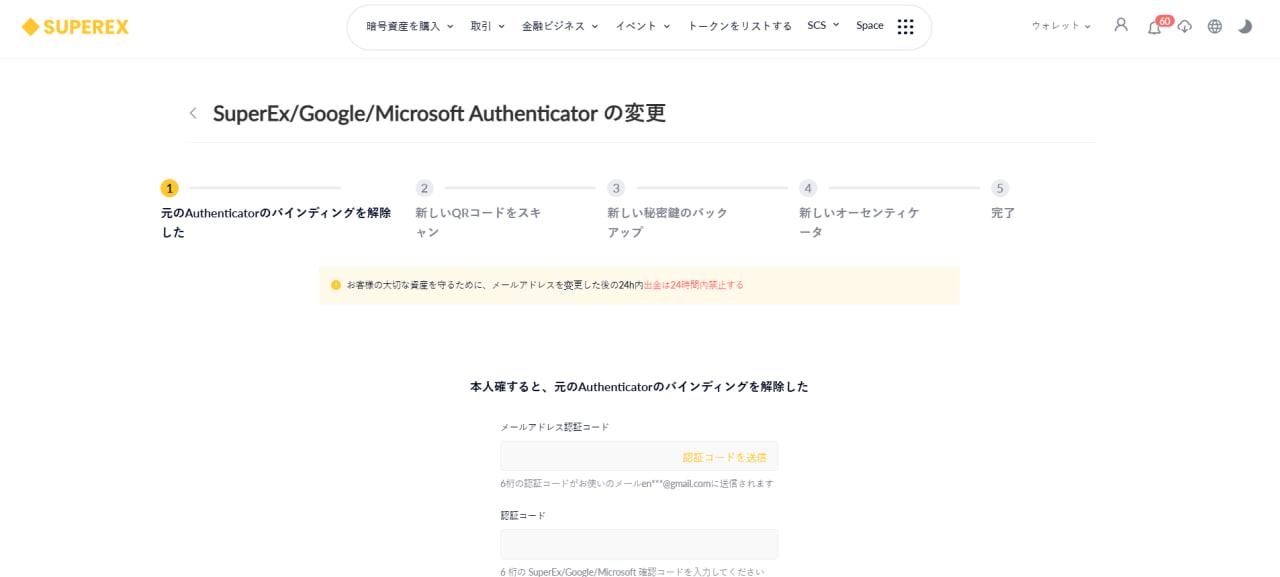This screenshot has height=577, width=1280.
Task: Click the back arrow beside the page title
Action: tap(193, 113)
